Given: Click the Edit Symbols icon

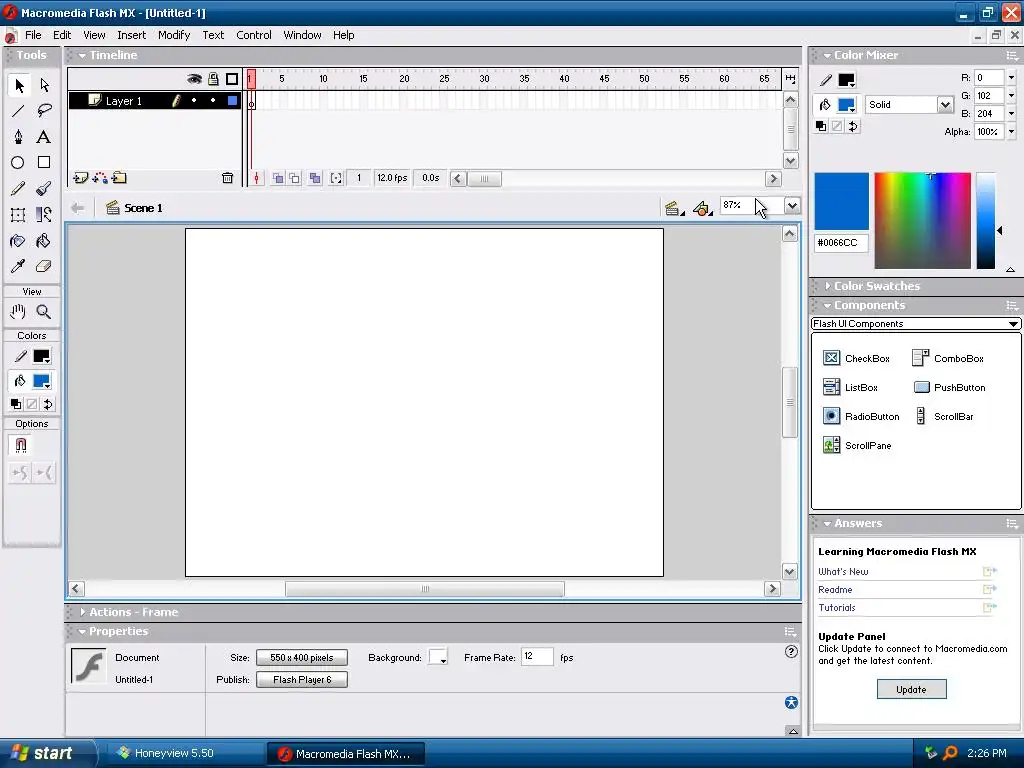Looking at the screenshot, I should pos(702,208).
